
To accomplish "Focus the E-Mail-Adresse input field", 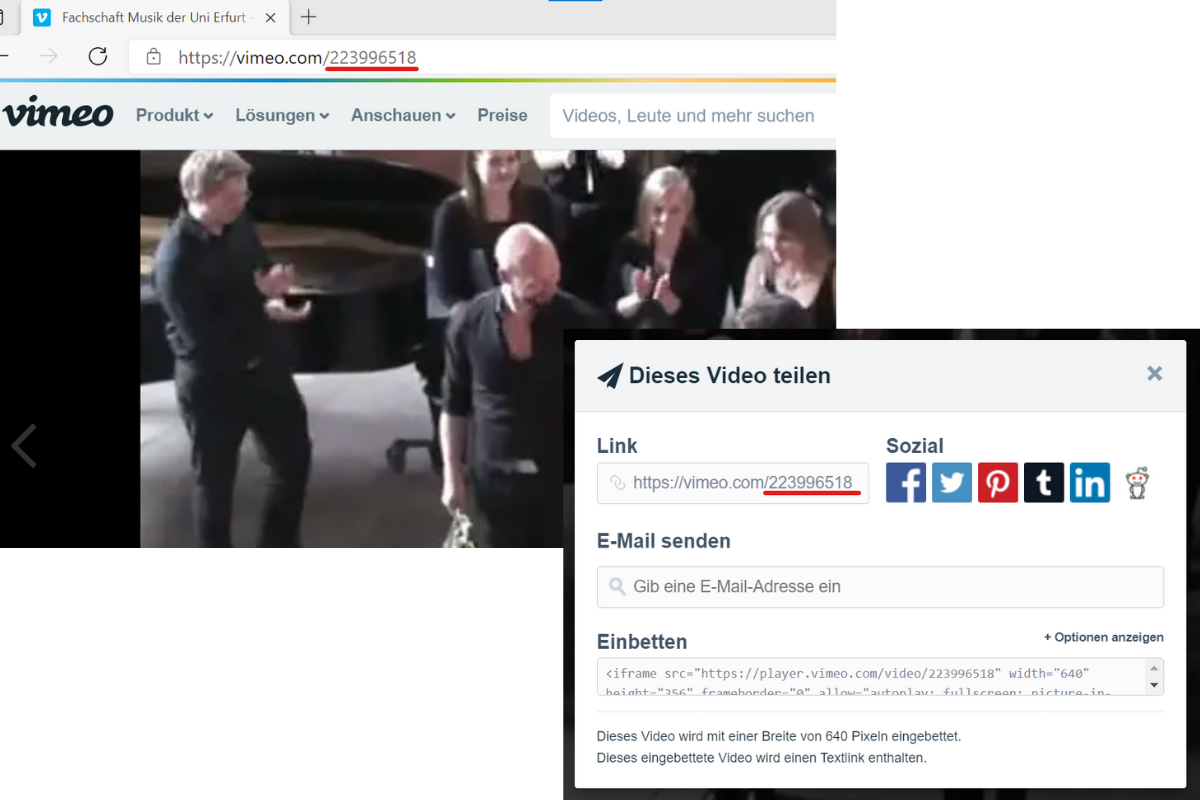I will [880, 587].
